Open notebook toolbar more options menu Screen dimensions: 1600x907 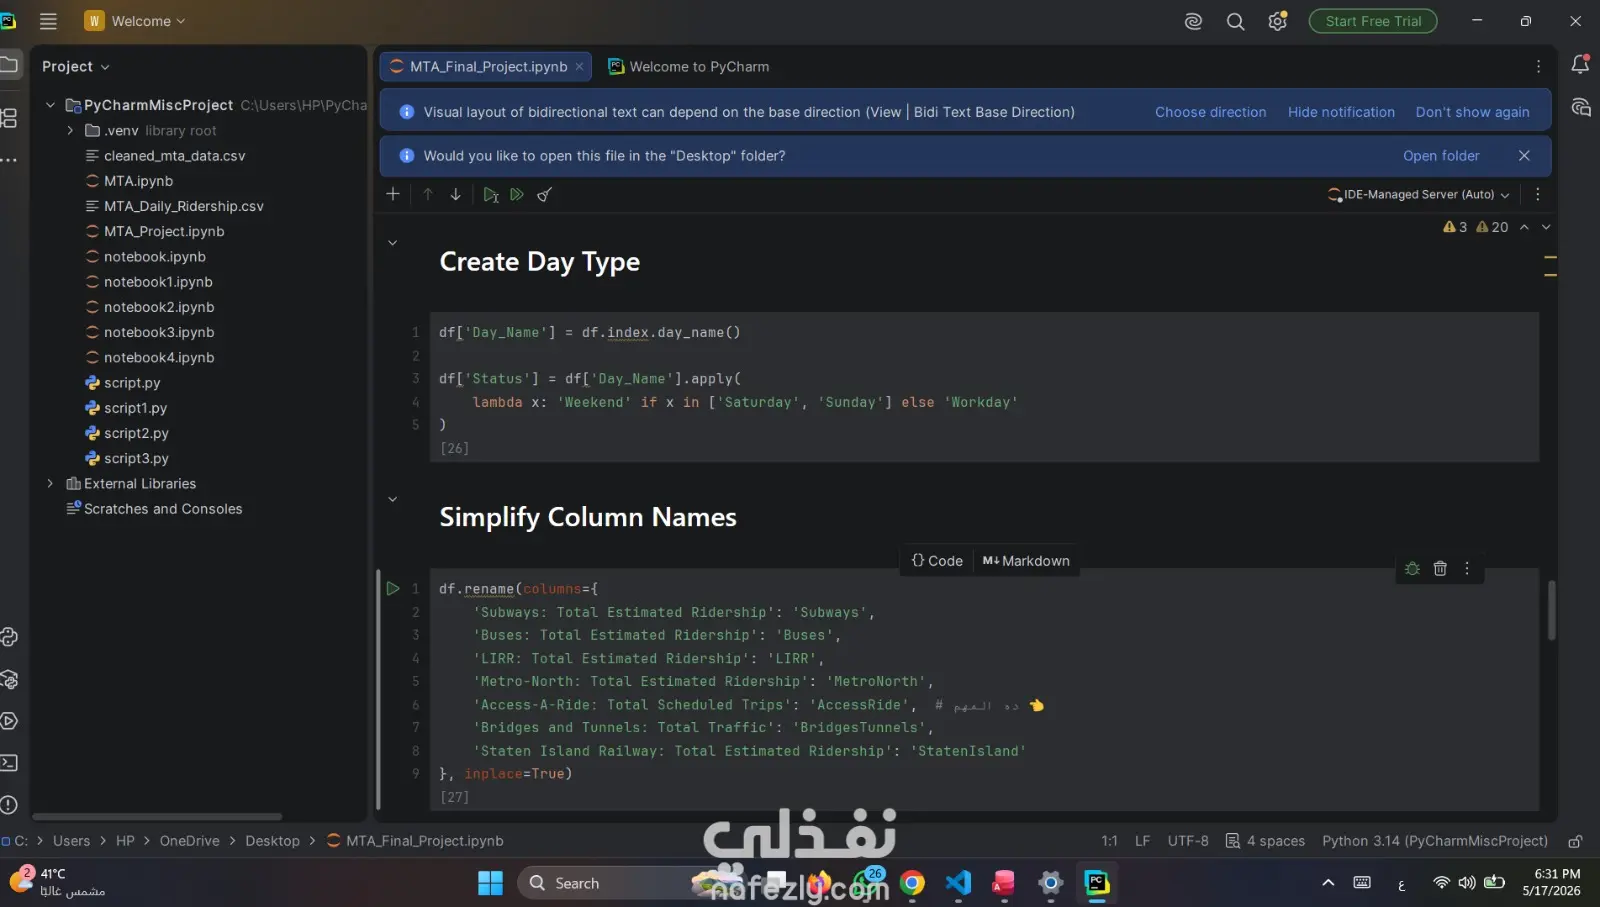1538,194
